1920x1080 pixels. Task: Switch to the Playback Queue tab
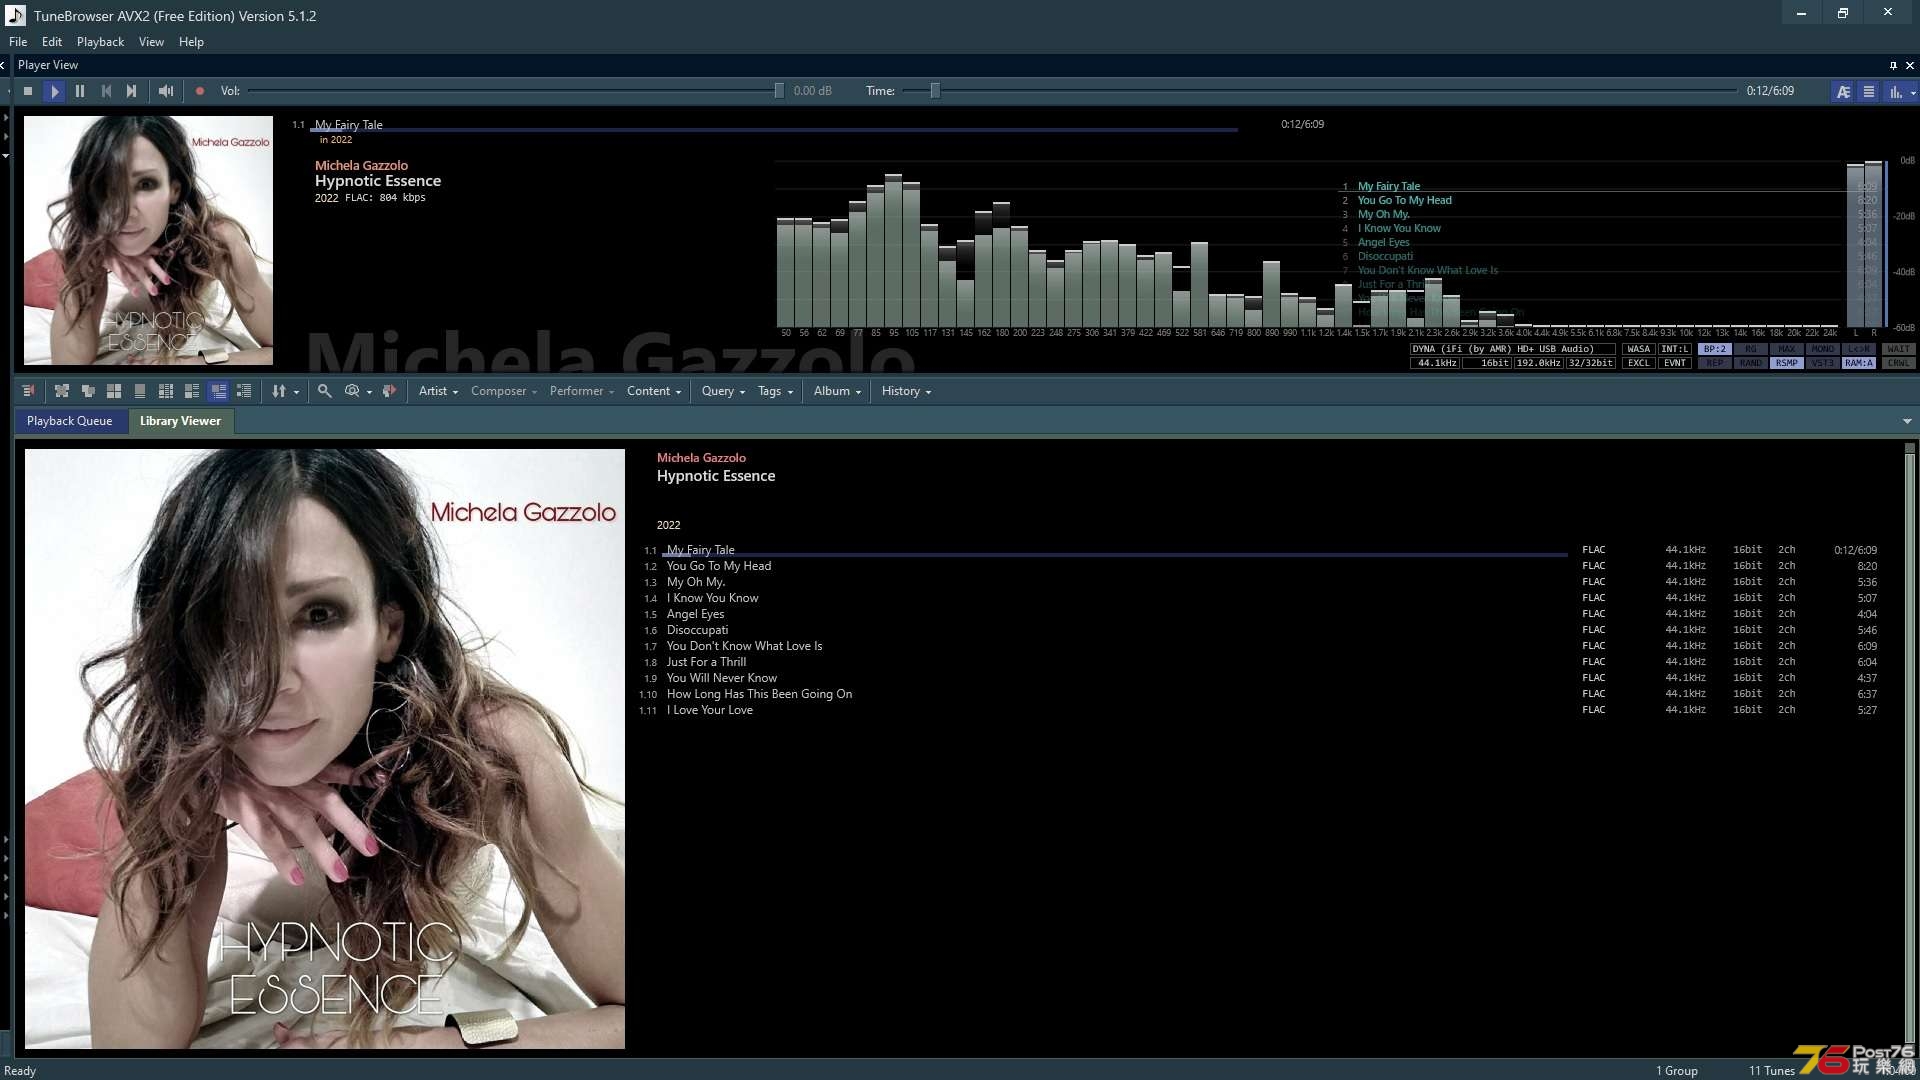(70, 421)
